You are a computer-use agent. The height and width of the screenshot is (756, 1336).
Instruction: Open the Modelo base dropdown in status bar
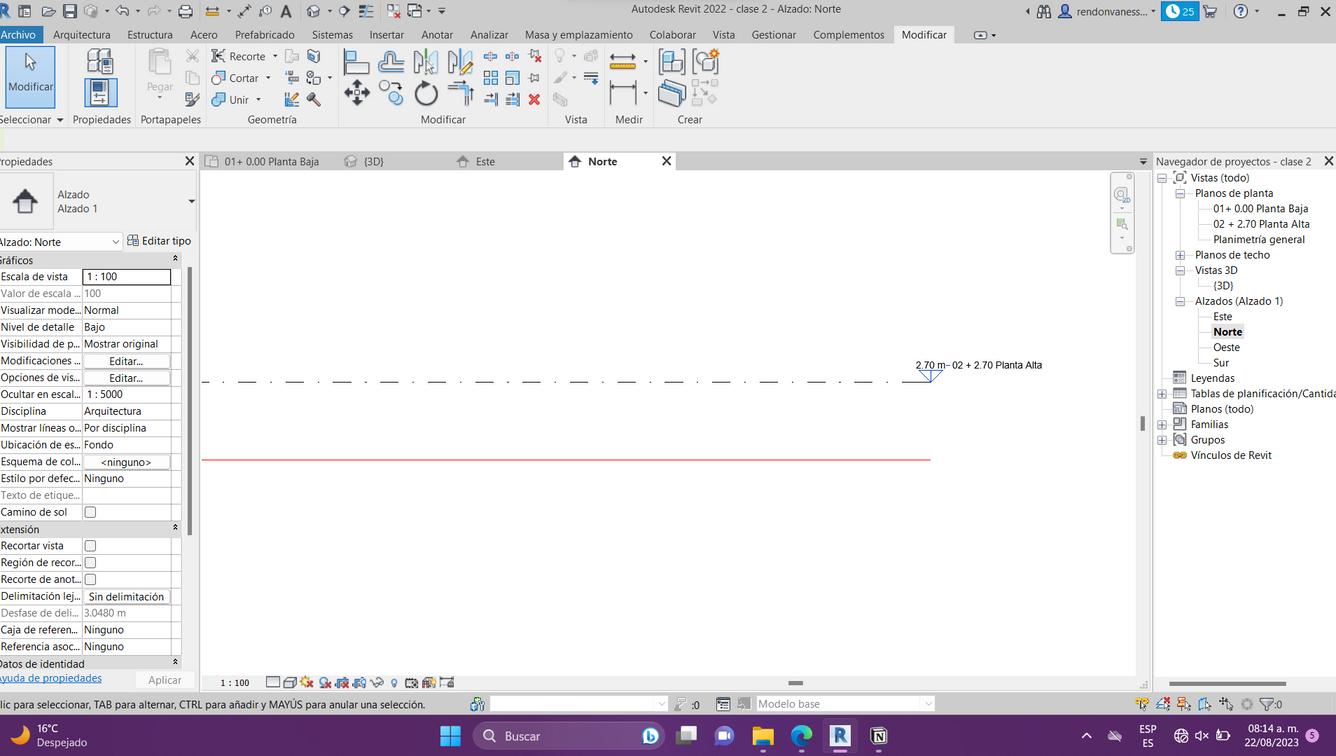coord(928,704)
